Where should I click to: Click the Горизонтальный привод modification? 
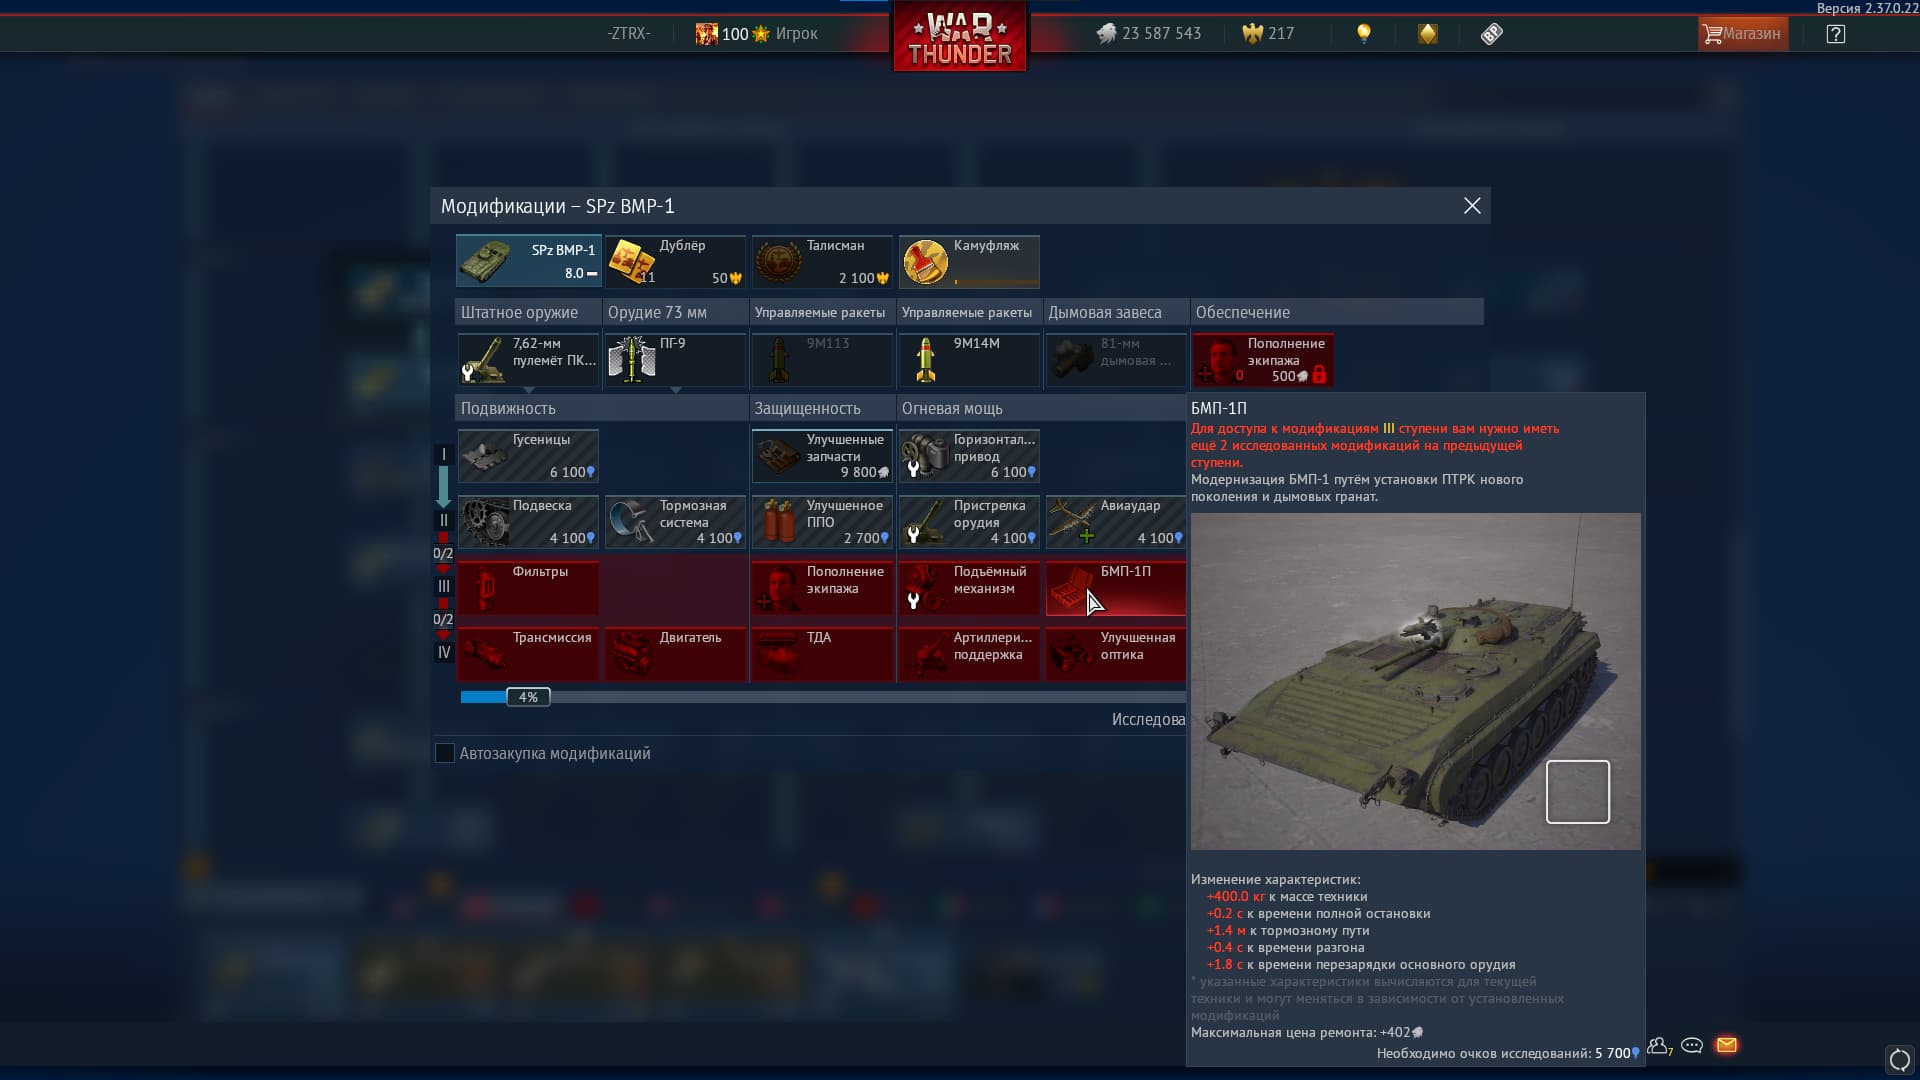[968, 456]
